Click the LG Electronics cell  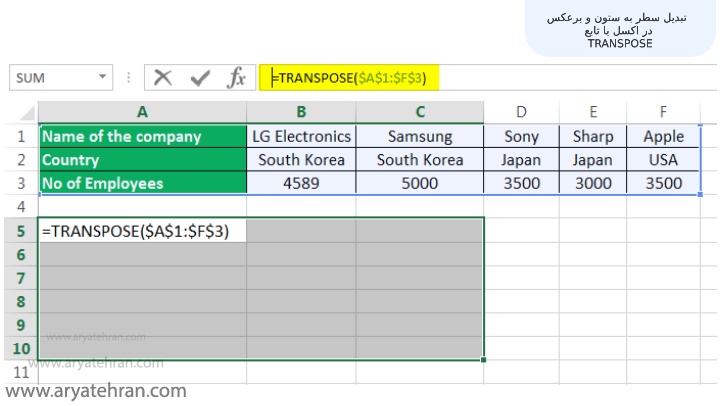tap(301, 137)
